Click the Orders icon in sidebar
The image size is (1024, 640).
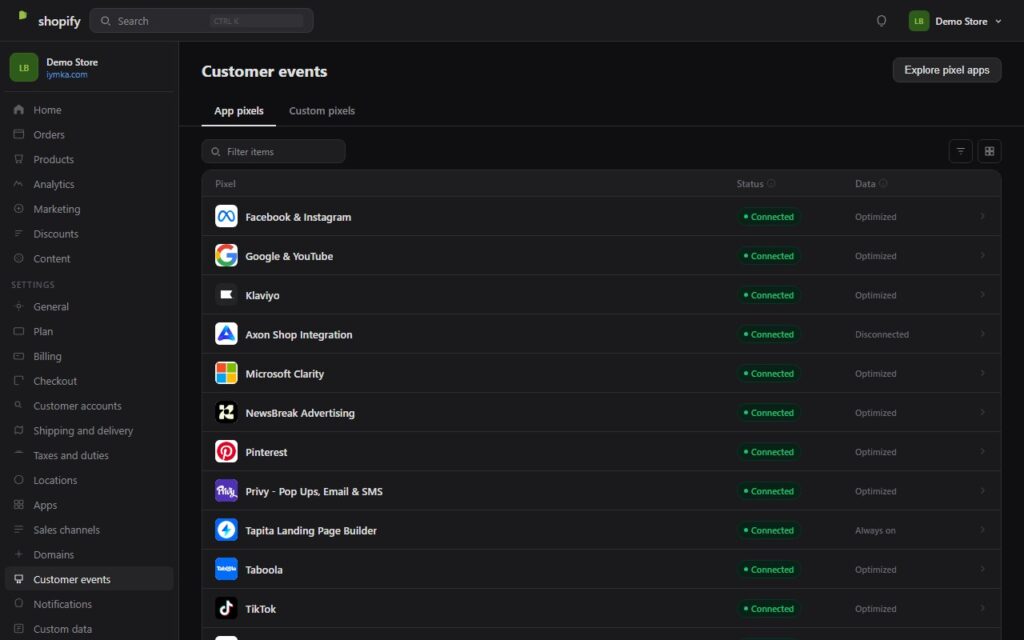pyautogui.click(x=18, y=135)
